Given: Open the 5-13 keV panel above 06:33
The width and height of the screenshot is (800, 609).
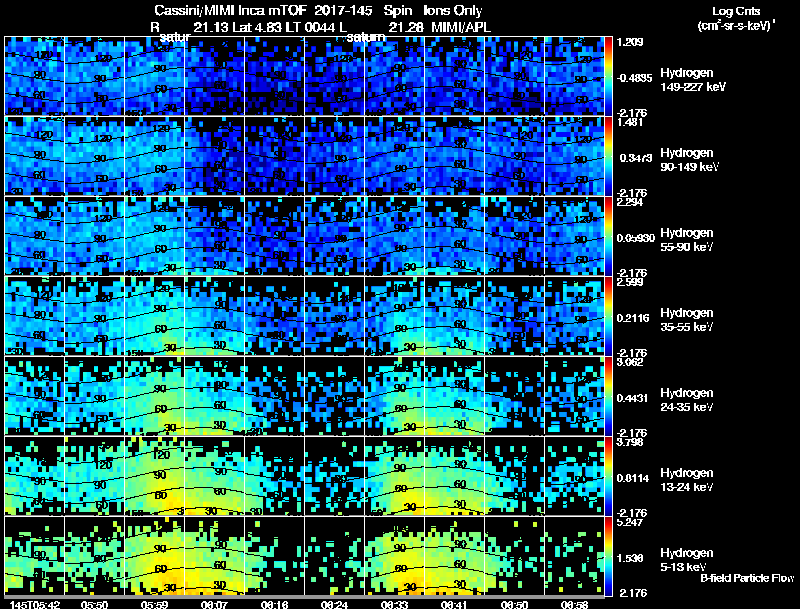Looking at the screenshot, I should click(394, 556).
